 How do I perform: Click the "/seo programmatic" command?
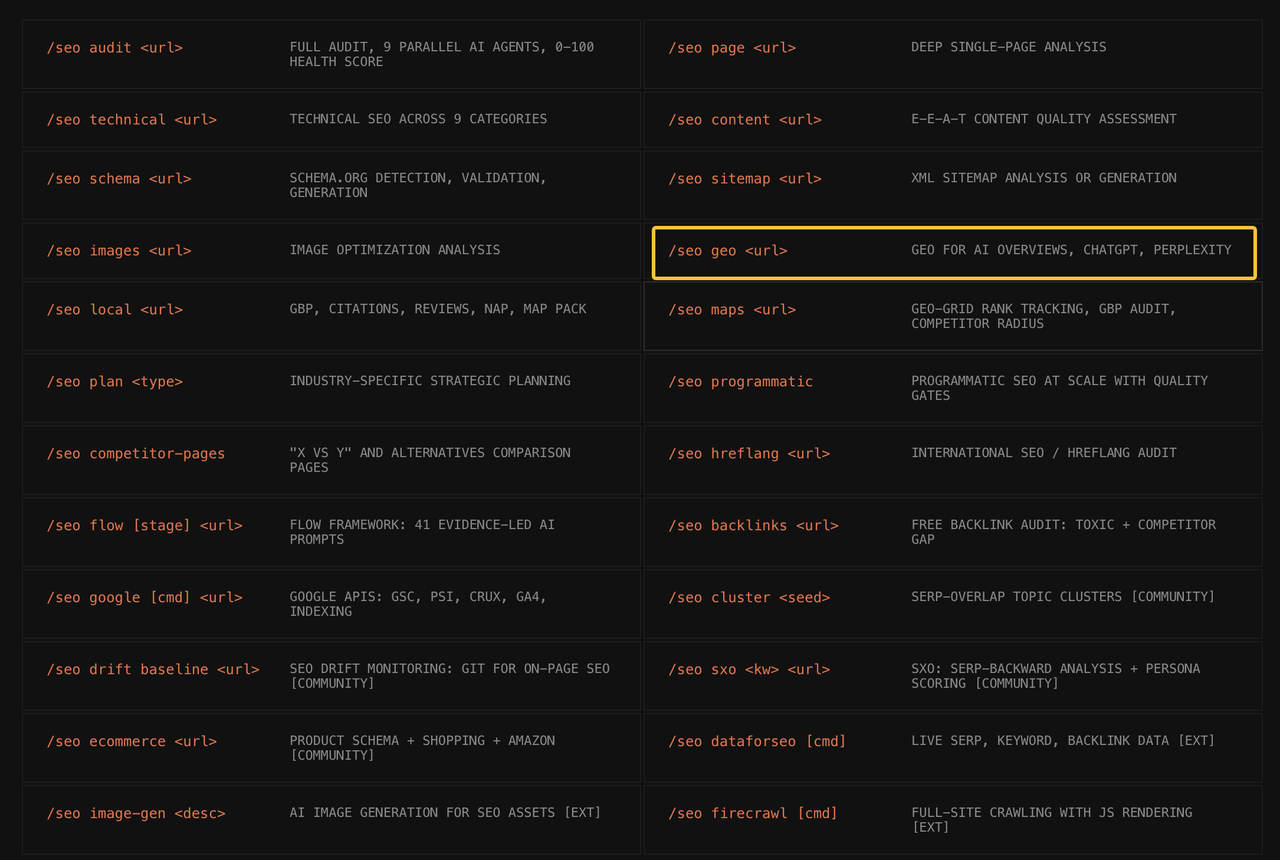pos(741,382)
